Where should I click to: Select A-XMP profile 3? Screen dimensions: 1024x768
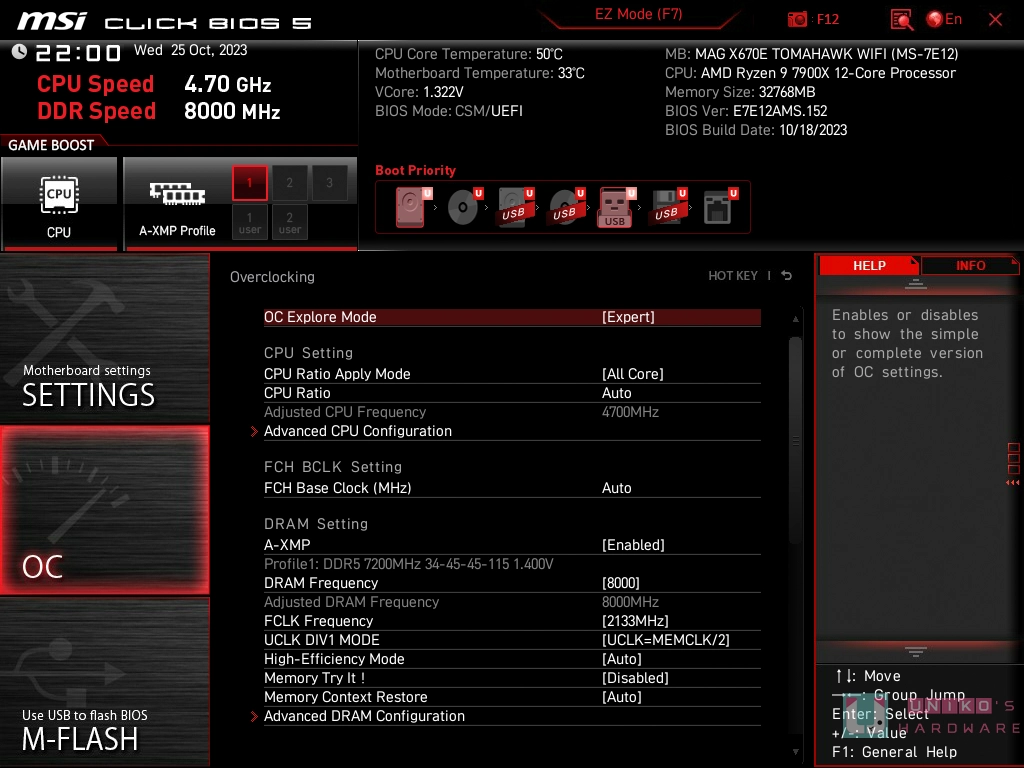(x=329, y=183)
